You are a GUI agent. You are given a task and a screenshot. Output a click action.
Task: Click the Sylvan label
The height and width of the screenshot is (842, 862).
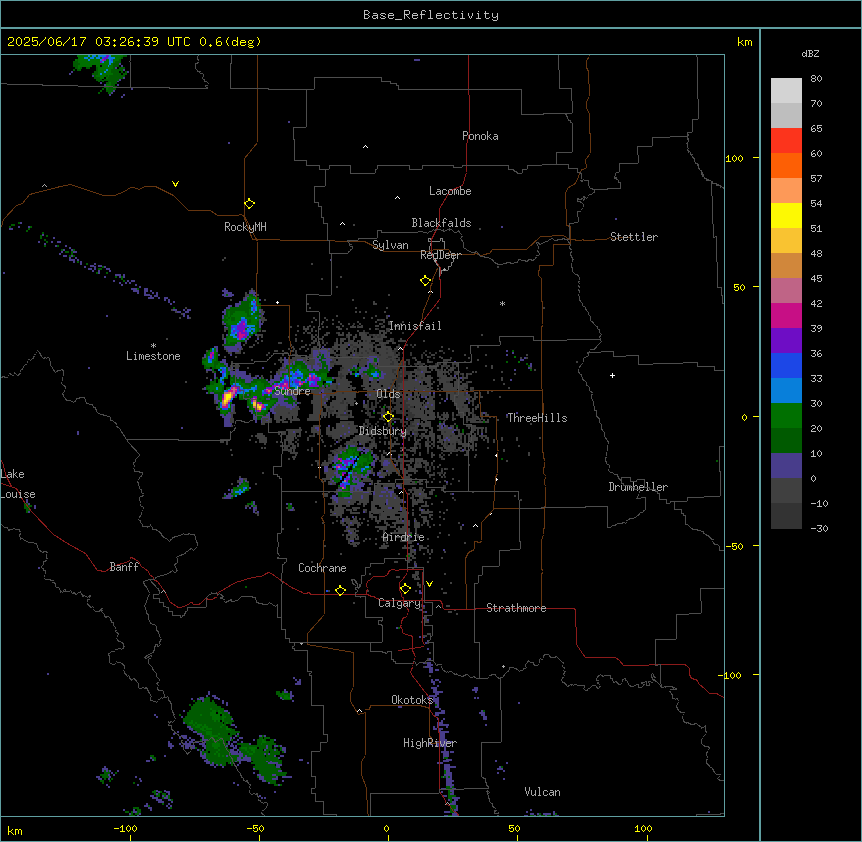click(390, 245)
